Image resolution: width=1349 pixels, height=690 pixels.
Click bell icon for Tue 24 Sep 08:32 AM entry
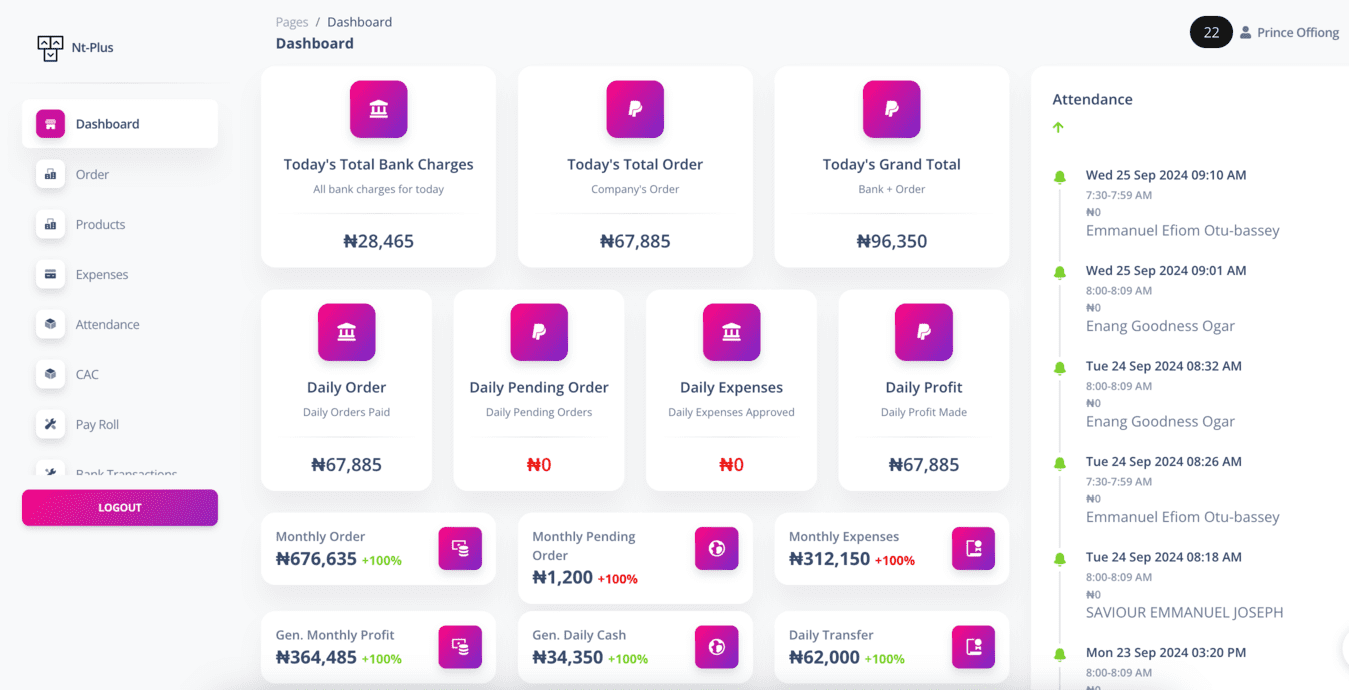(1060, 368)
